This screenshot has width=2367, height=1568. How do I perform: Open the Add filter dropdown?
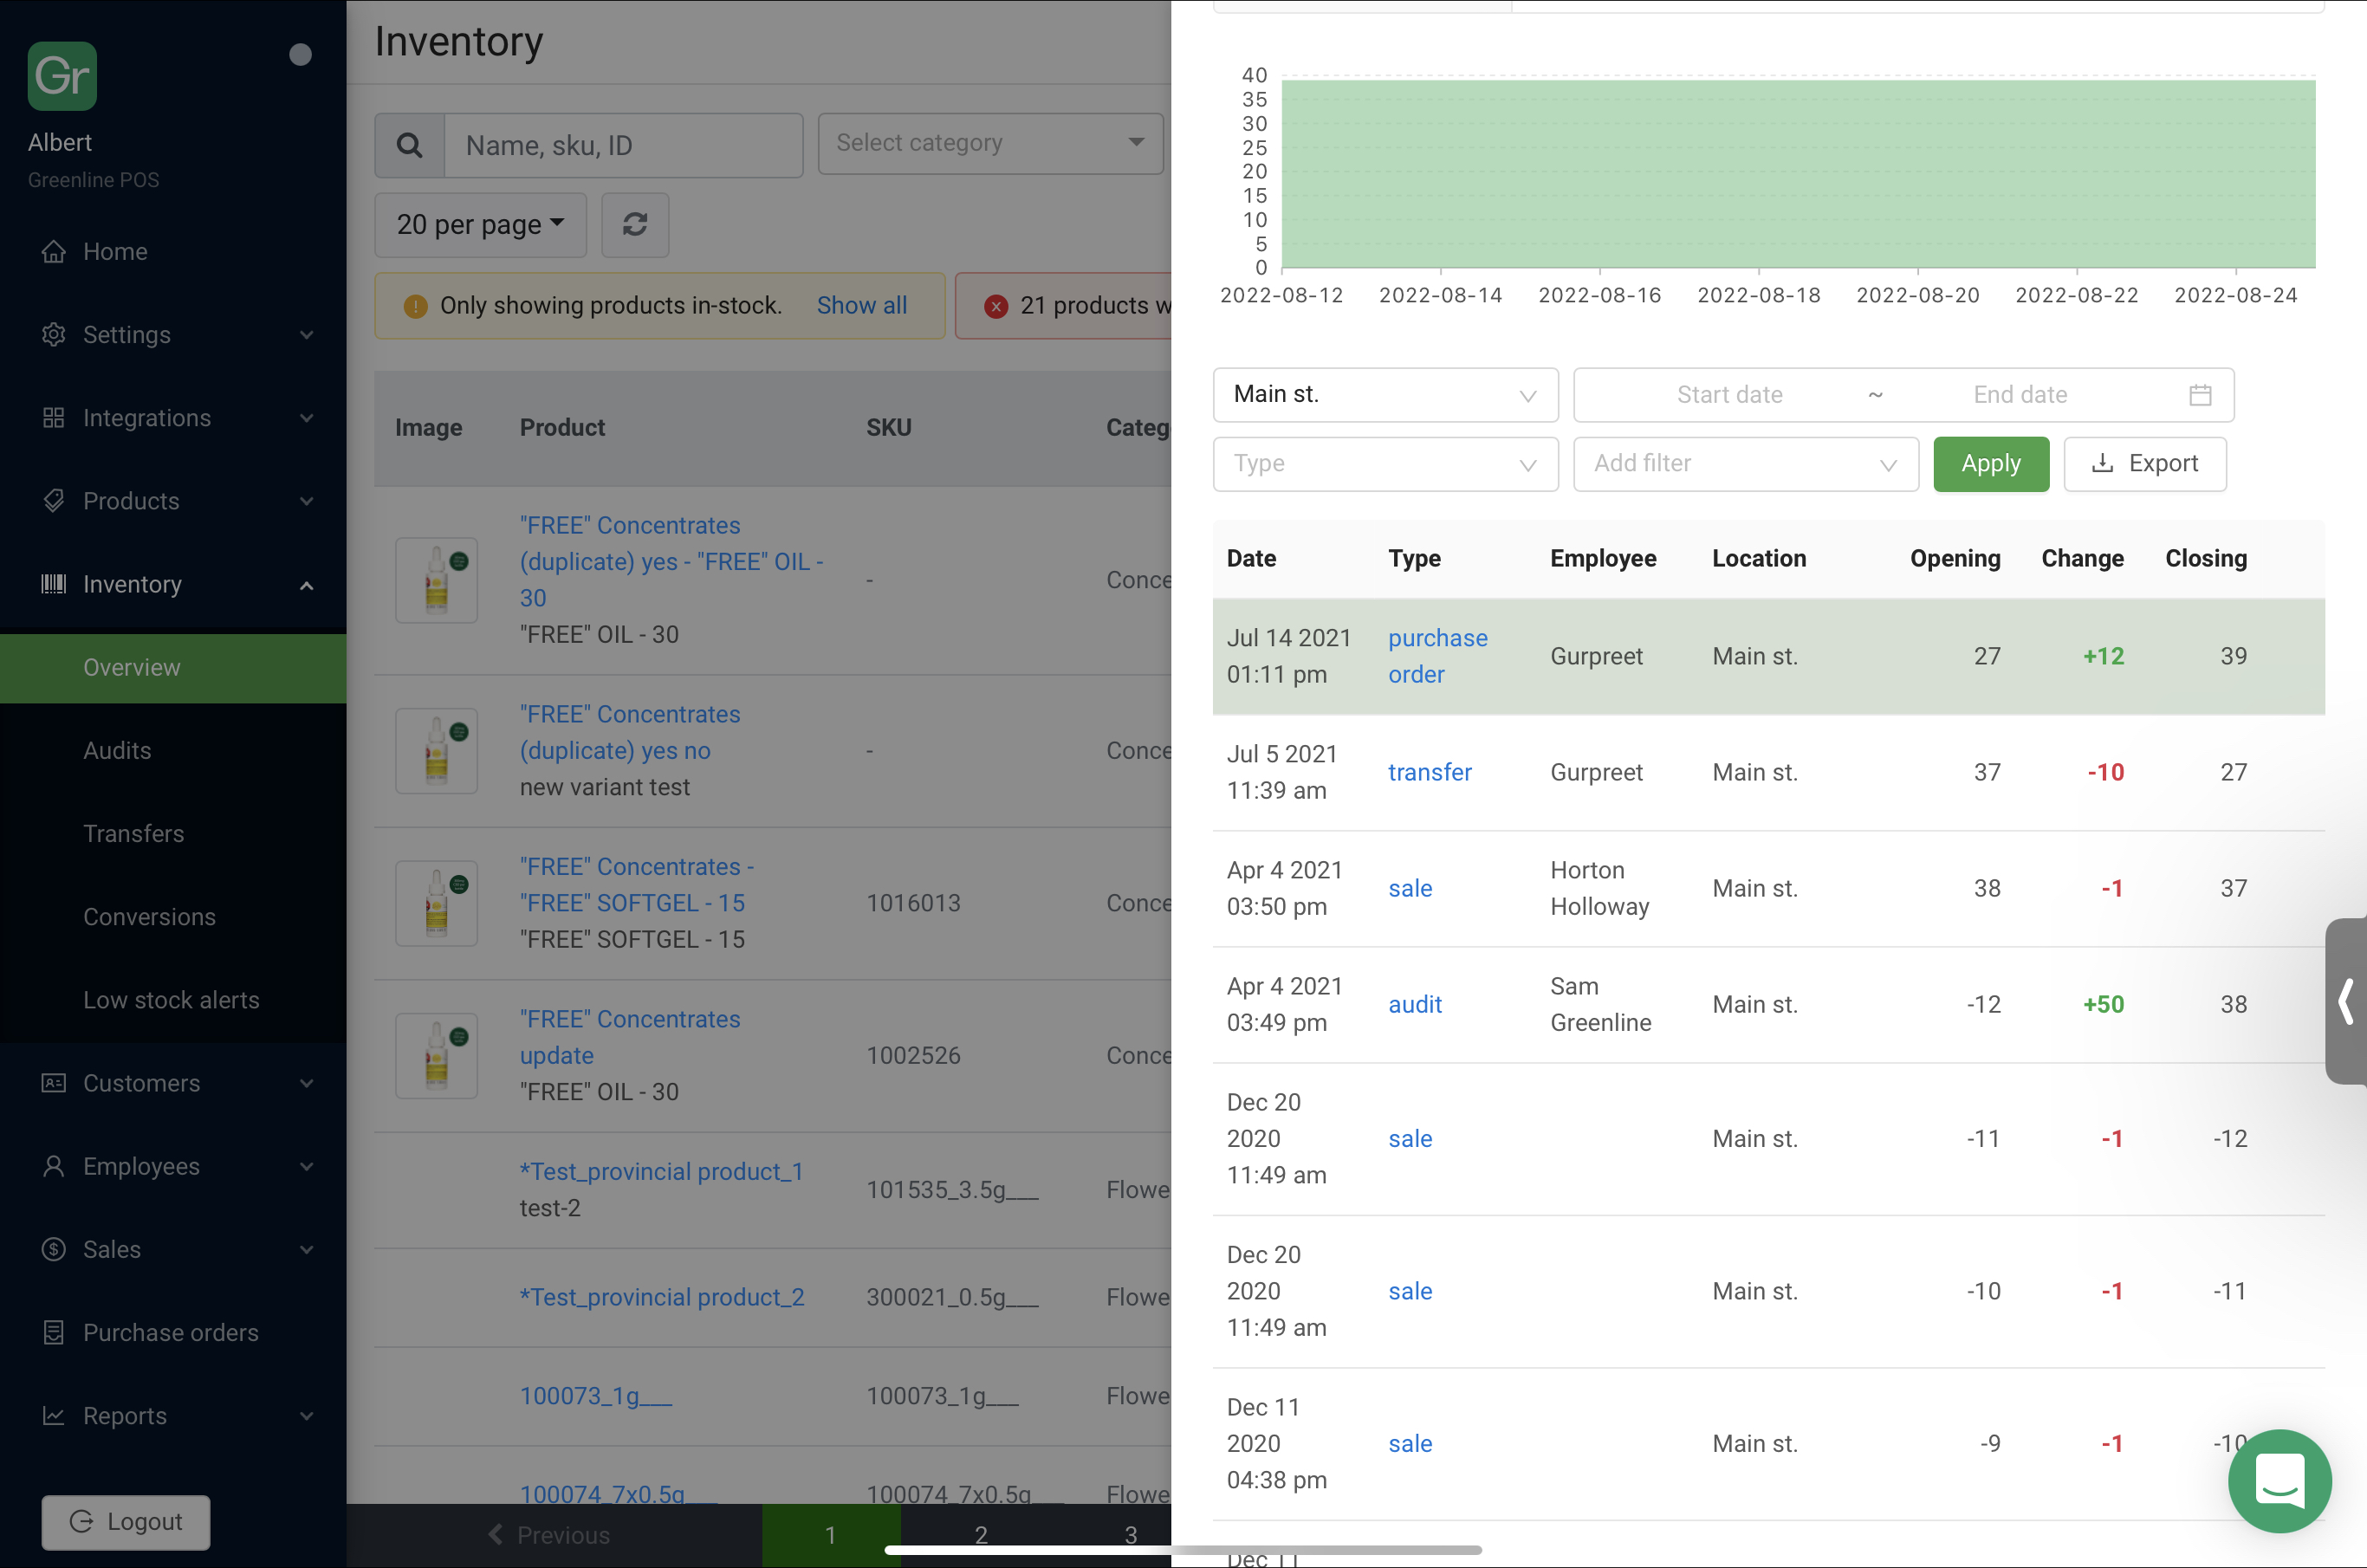pos(1745,463)
